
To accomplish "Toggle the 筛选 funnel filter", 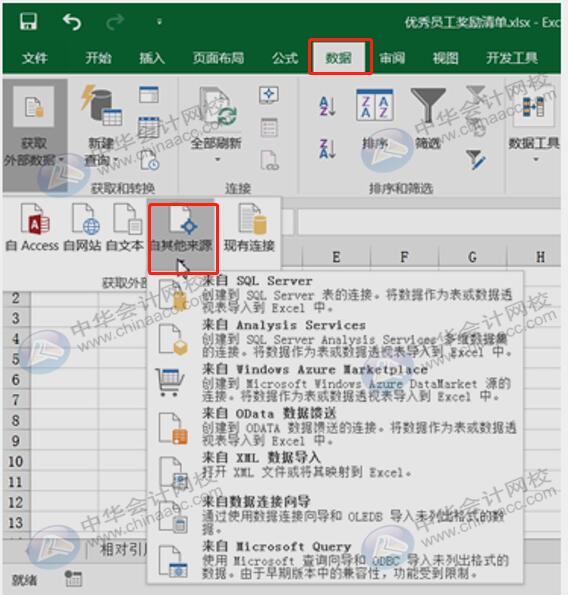I will [428, 120].
